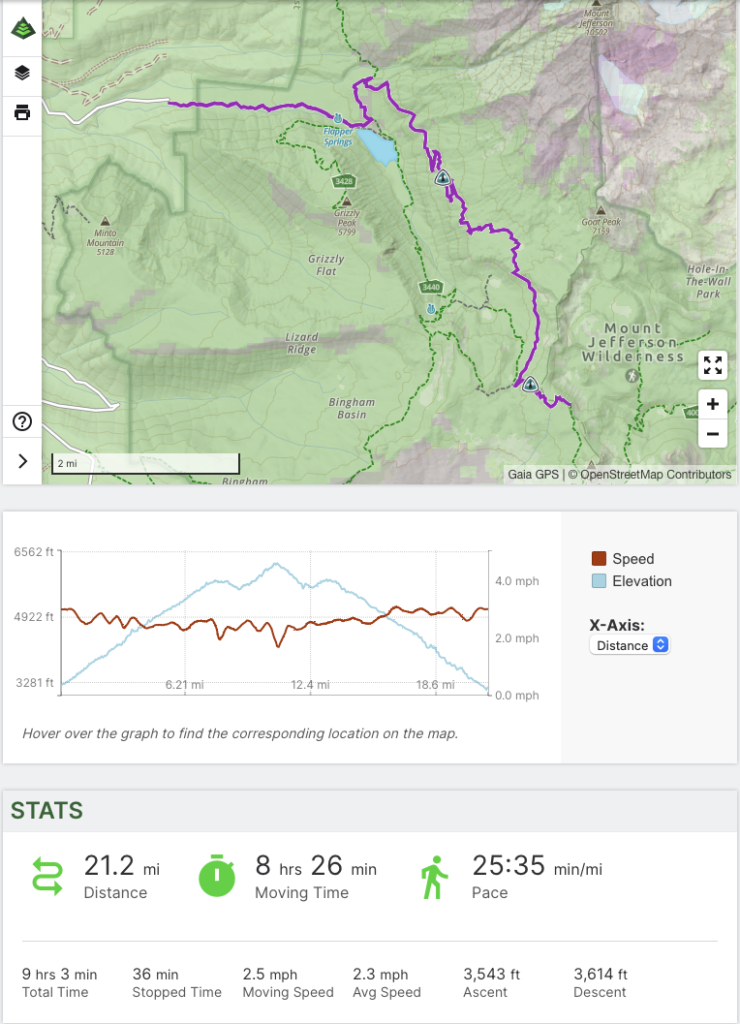
Task: Enter fullscreen map view
Action: click(712, 365)
